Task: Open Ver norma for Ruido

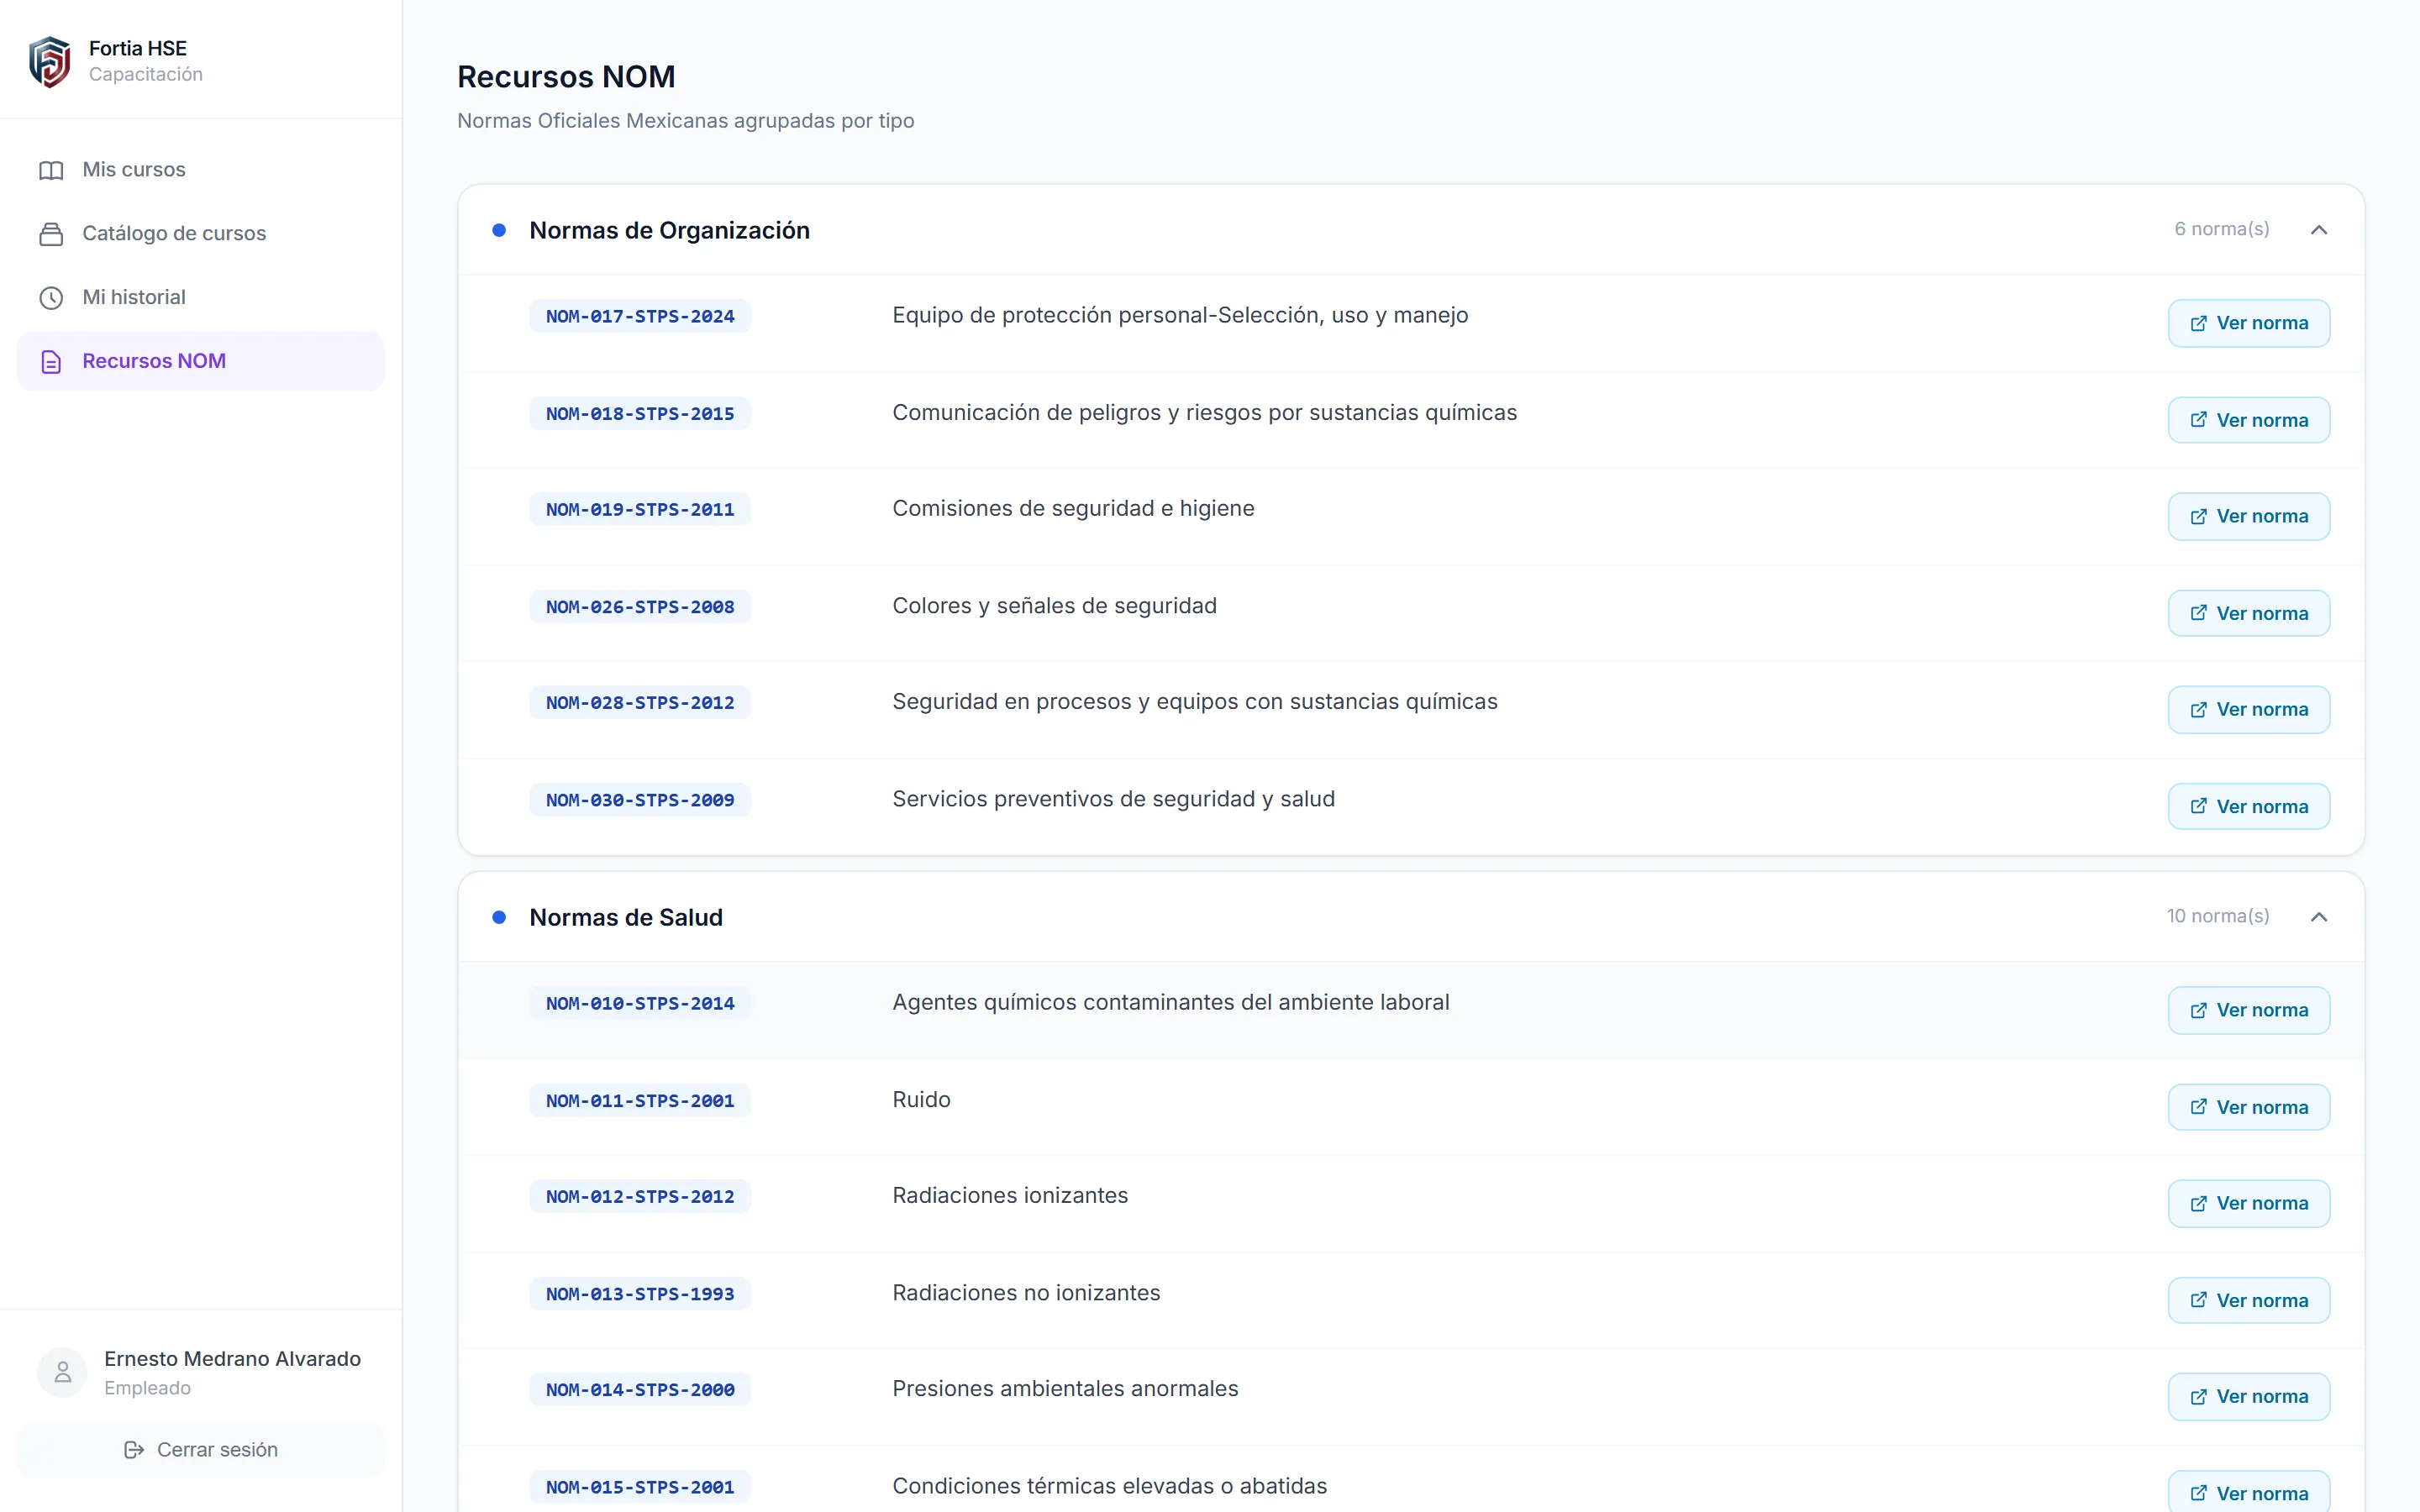Action: click(2249, 1107)
